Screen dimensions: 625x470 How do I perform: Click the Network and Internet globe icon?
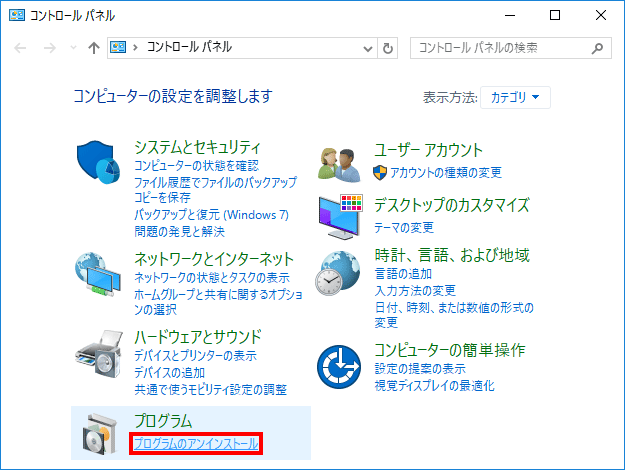(98, 275)
